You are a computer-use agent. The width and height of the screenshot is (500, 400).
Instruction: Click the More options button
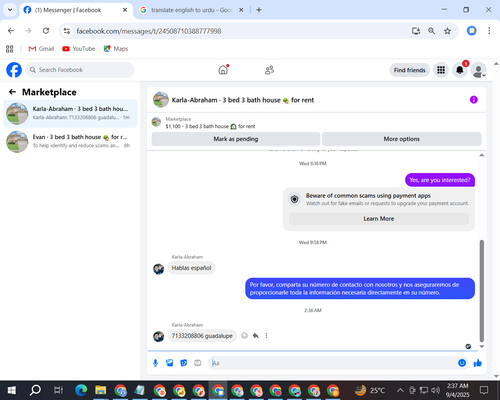(402, 139)
